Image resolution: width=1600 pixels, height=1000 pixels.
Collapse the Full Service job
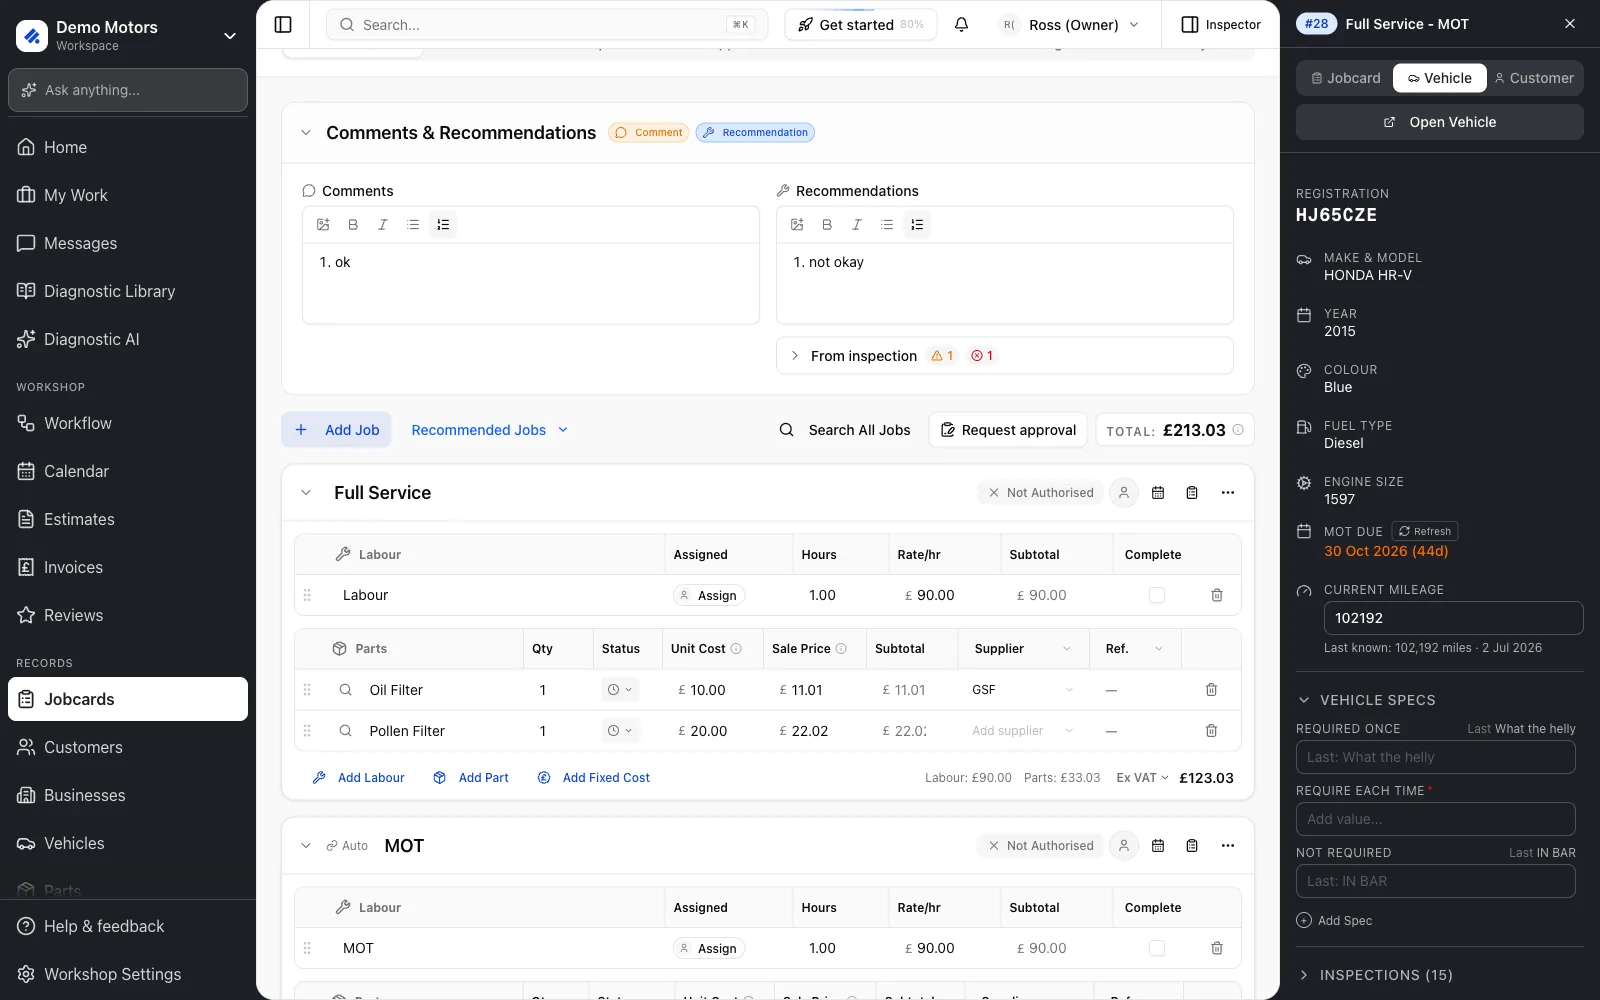pyautogui.click(x=306, y=493)
